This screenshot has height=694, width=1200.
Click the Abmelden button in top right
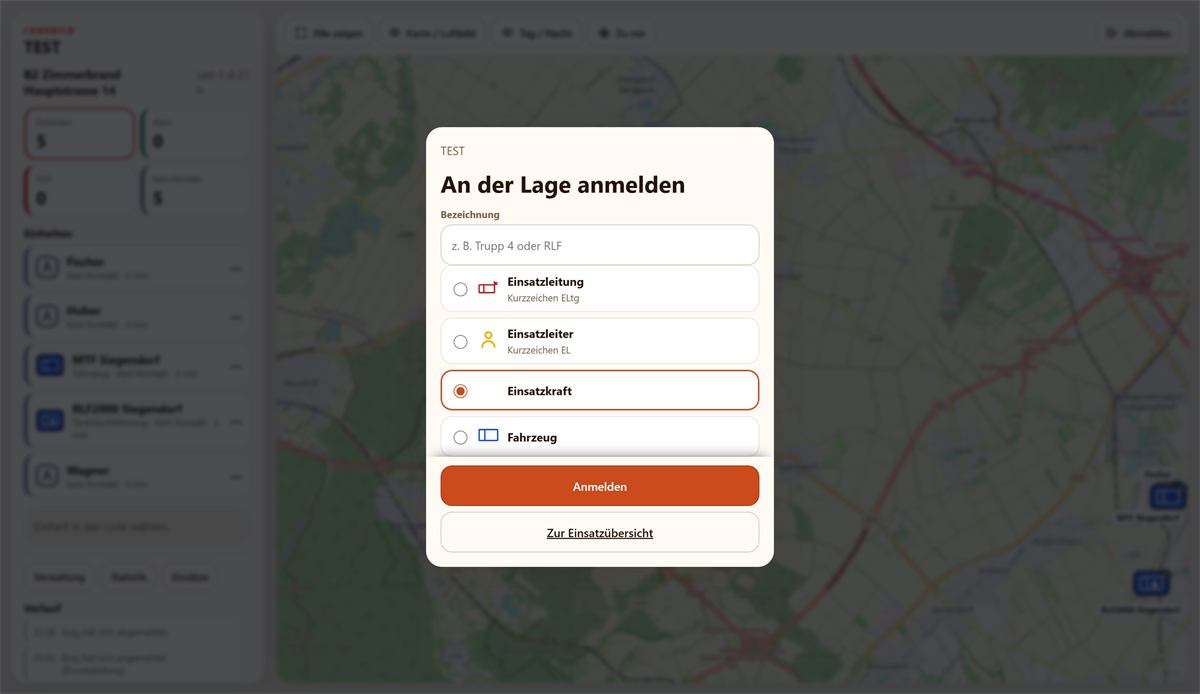(1138, 33)
